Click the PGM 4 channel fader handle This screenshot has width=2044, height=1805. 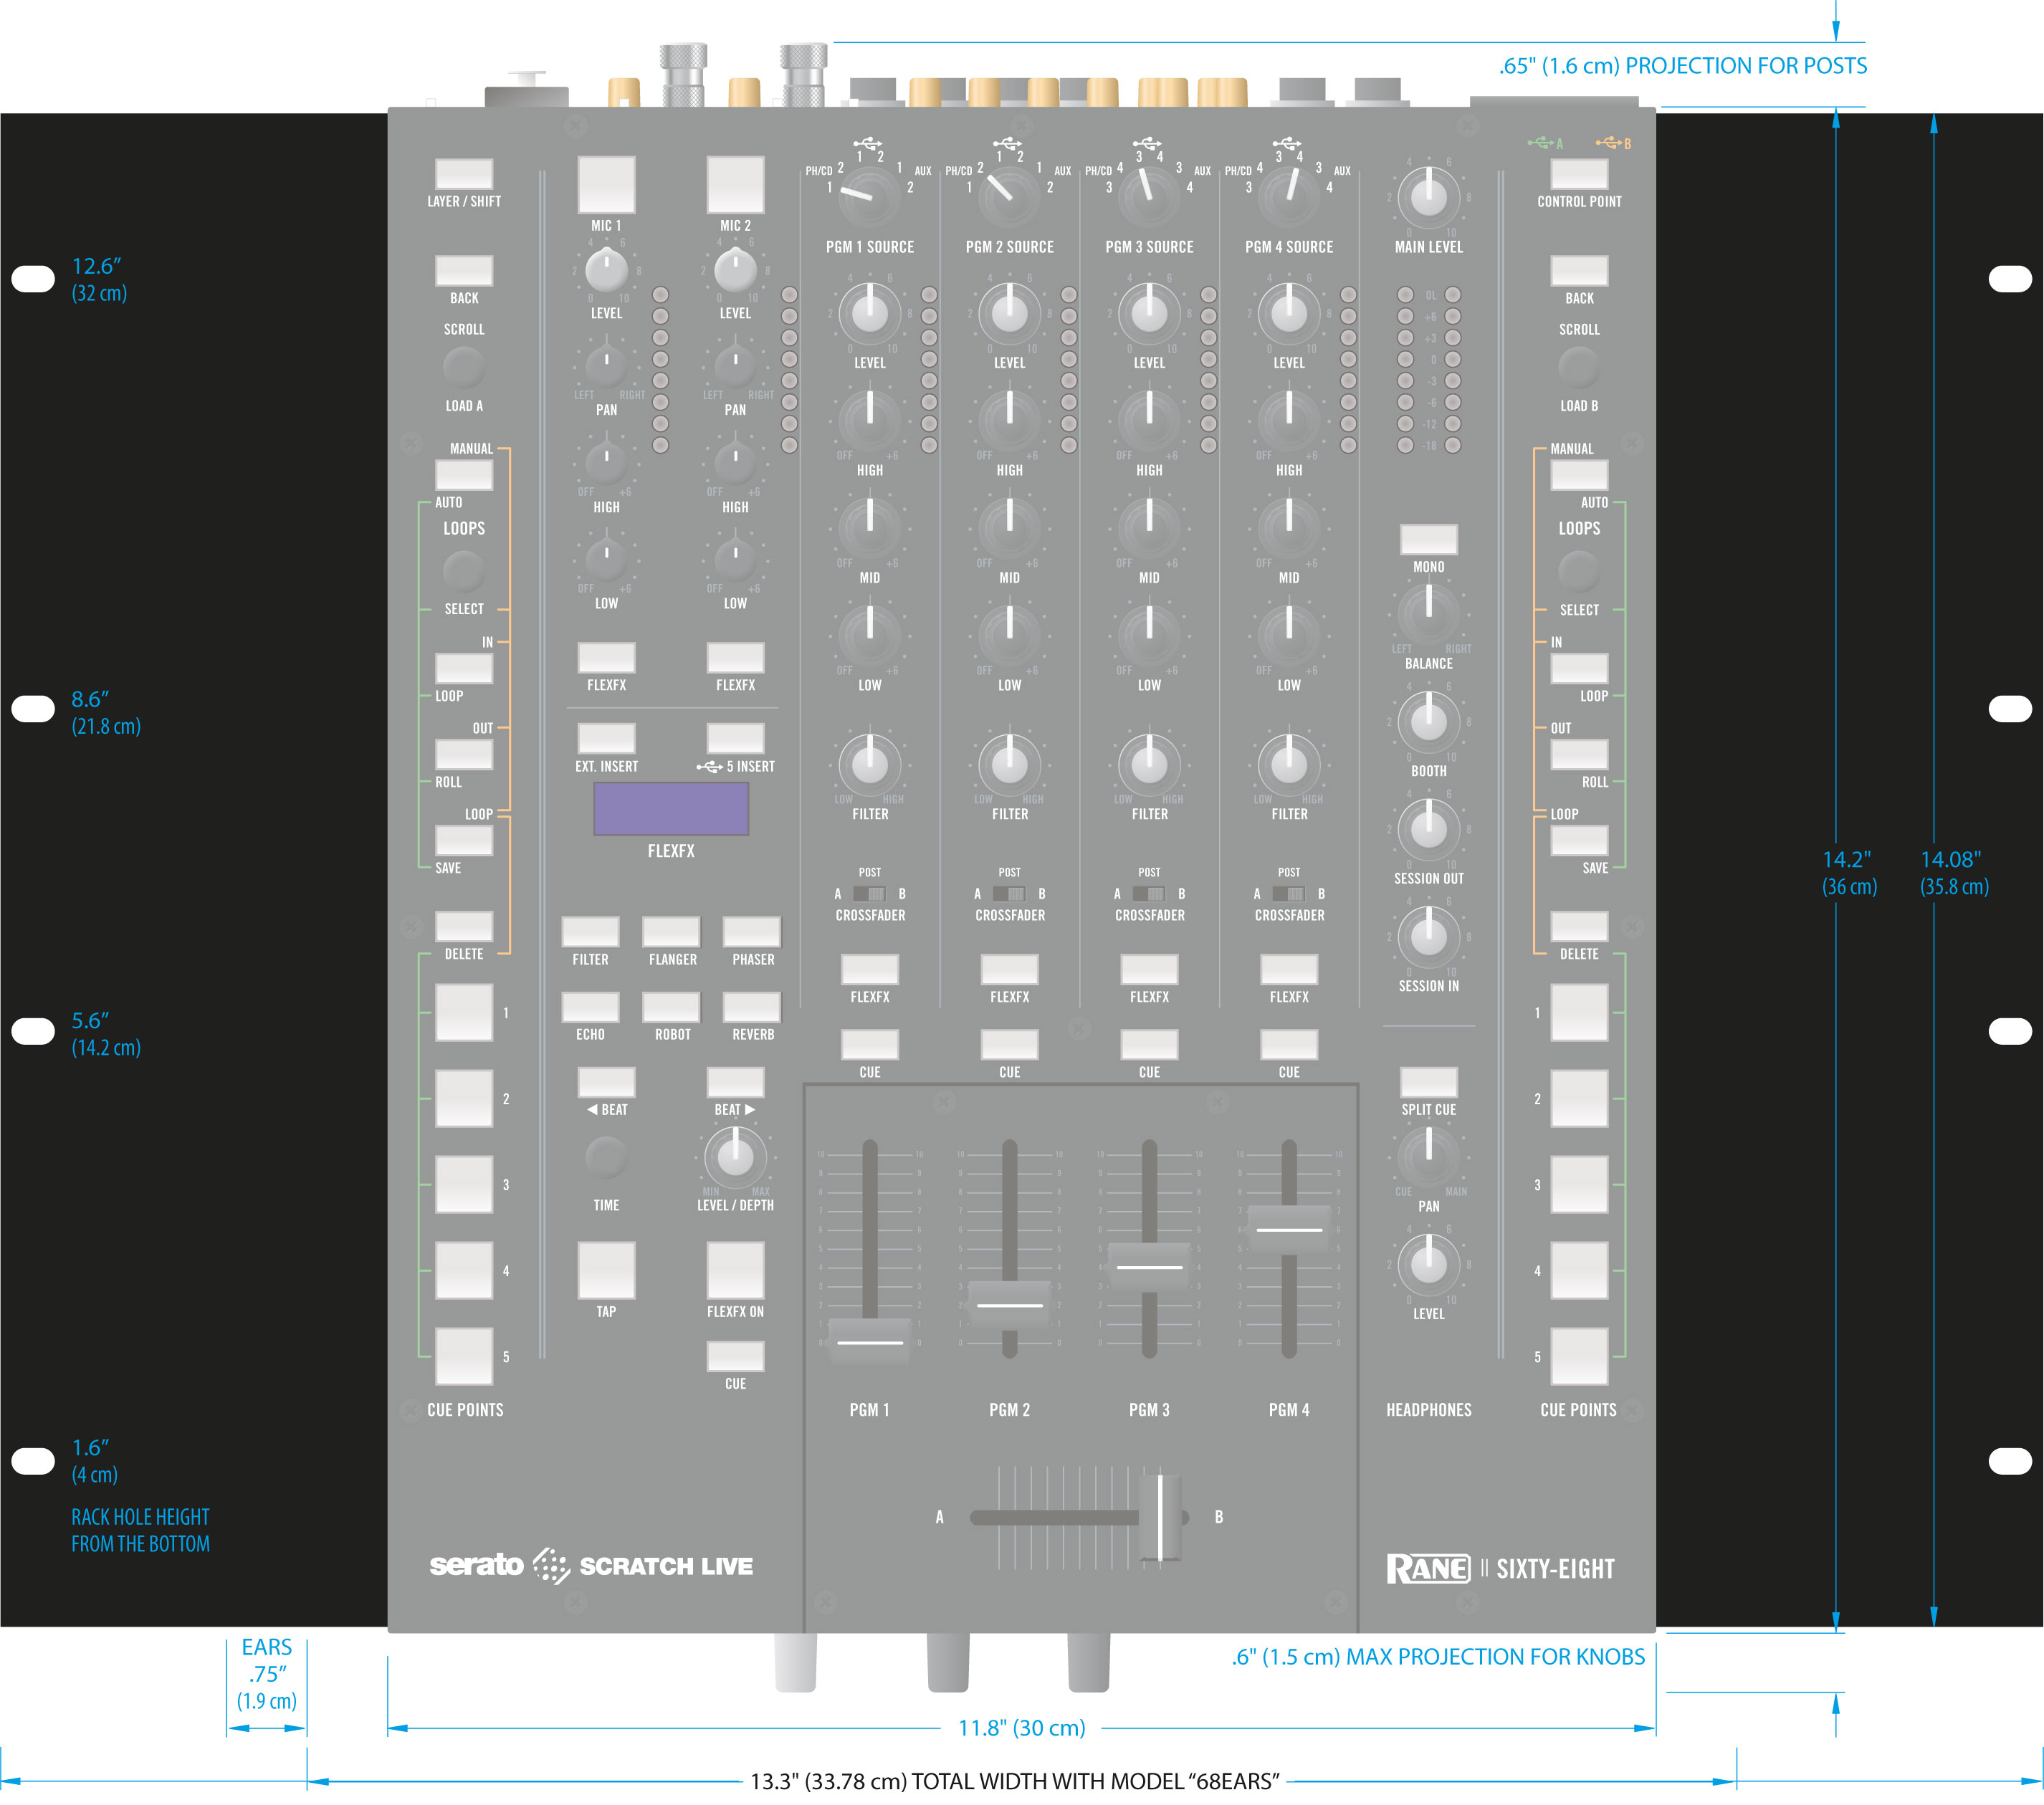click(x=1289, y=1229)
